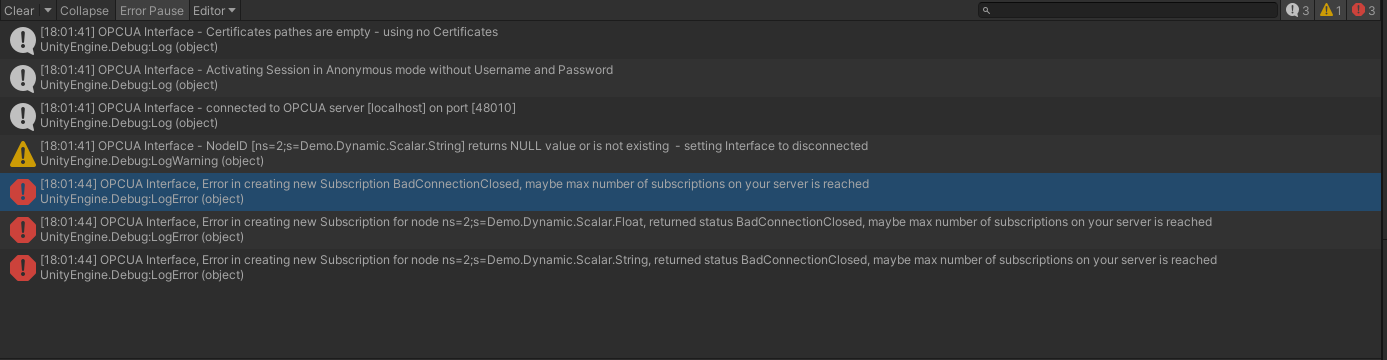This screenshot has height=360, width=1387.
Task: Select the Certificates pathes are empty log
Action: click(x=693, y=40)
